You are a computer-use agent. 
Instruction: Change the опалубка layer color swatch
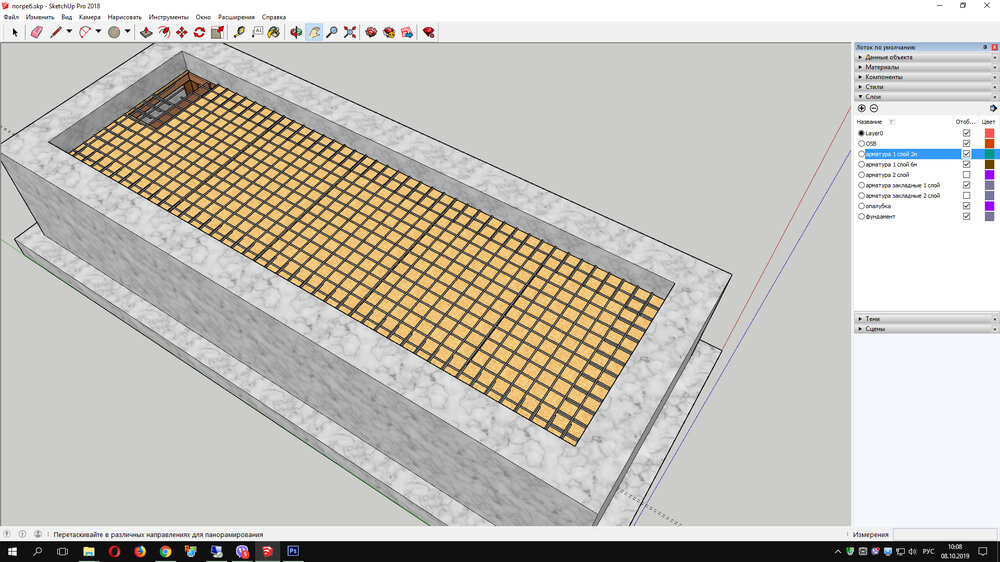tap(989, 206)
